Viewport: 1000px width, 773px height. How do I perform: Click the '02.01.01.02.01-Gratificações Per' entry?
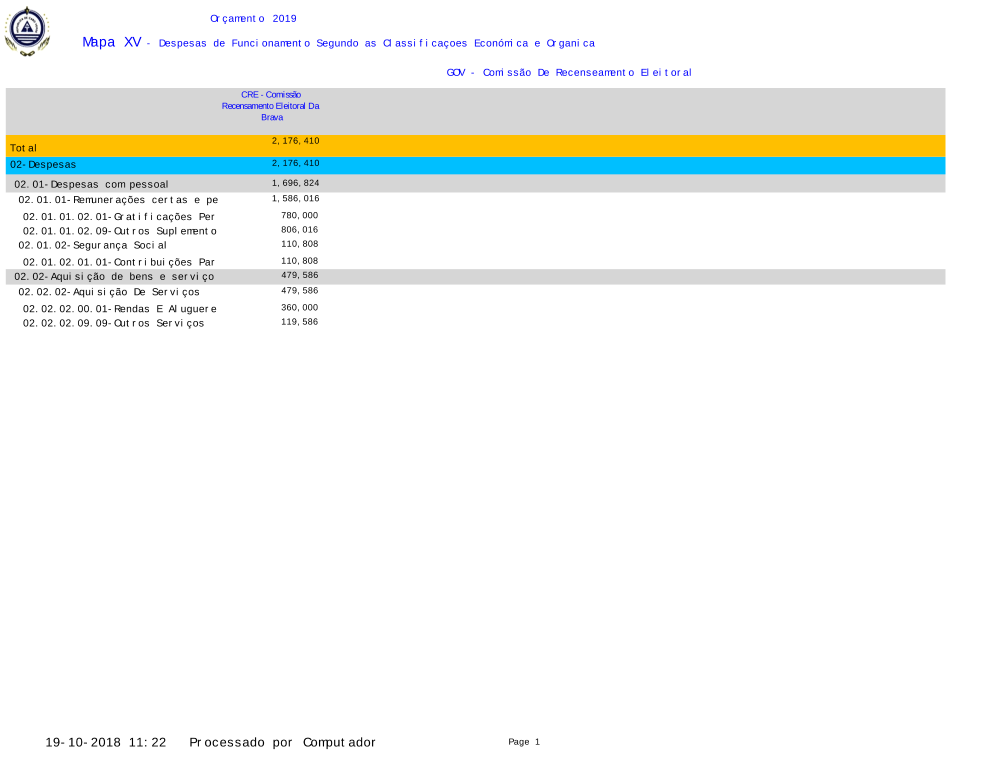[x=118, y=216]
